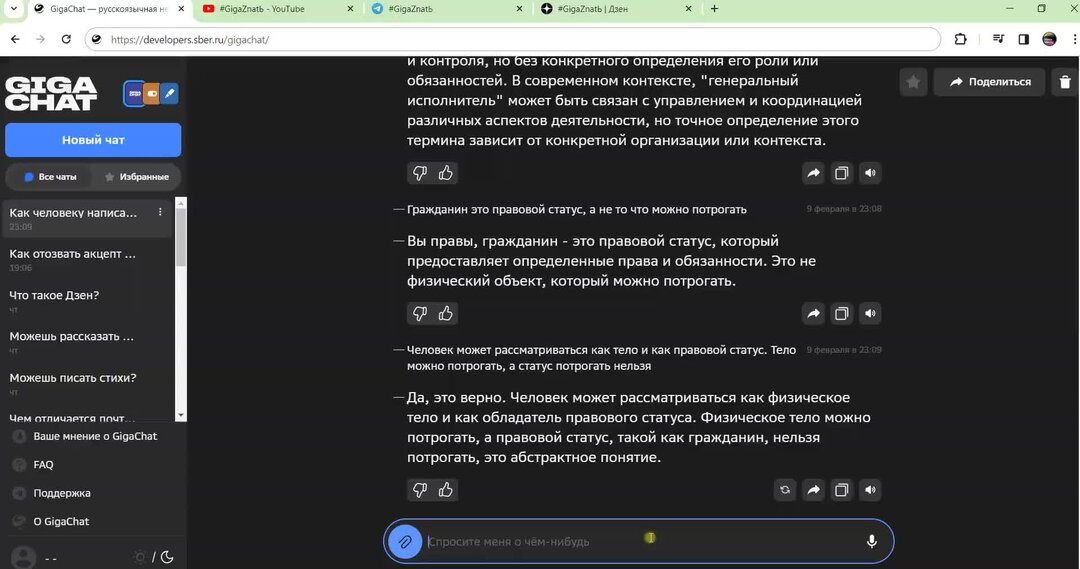Like the Вы правы answer
1080x569 pixels.
[x=446, y=313]
